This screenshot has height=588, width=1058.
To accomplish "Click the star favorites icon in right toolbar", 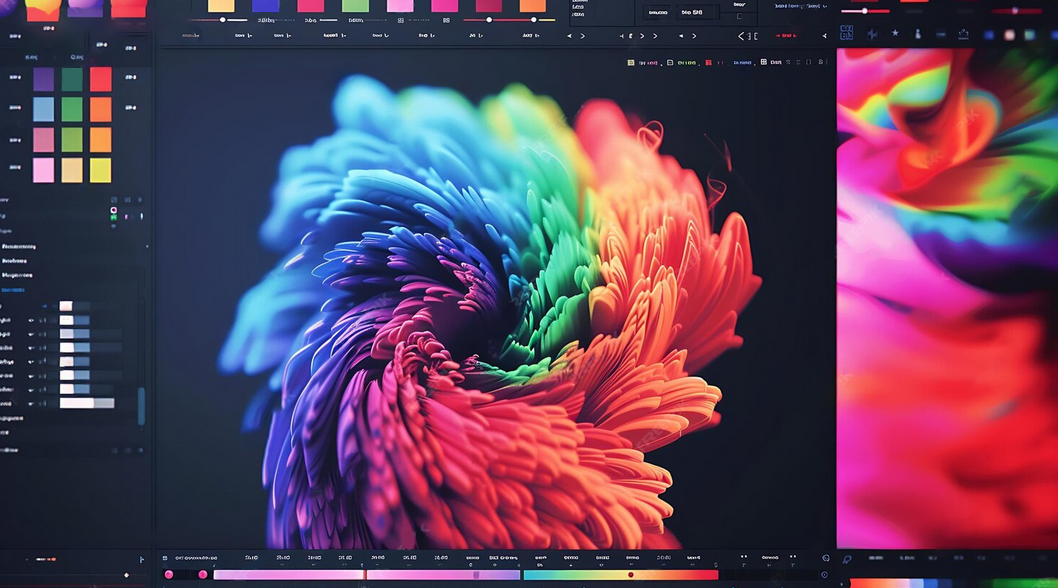I will pos(895,34).
